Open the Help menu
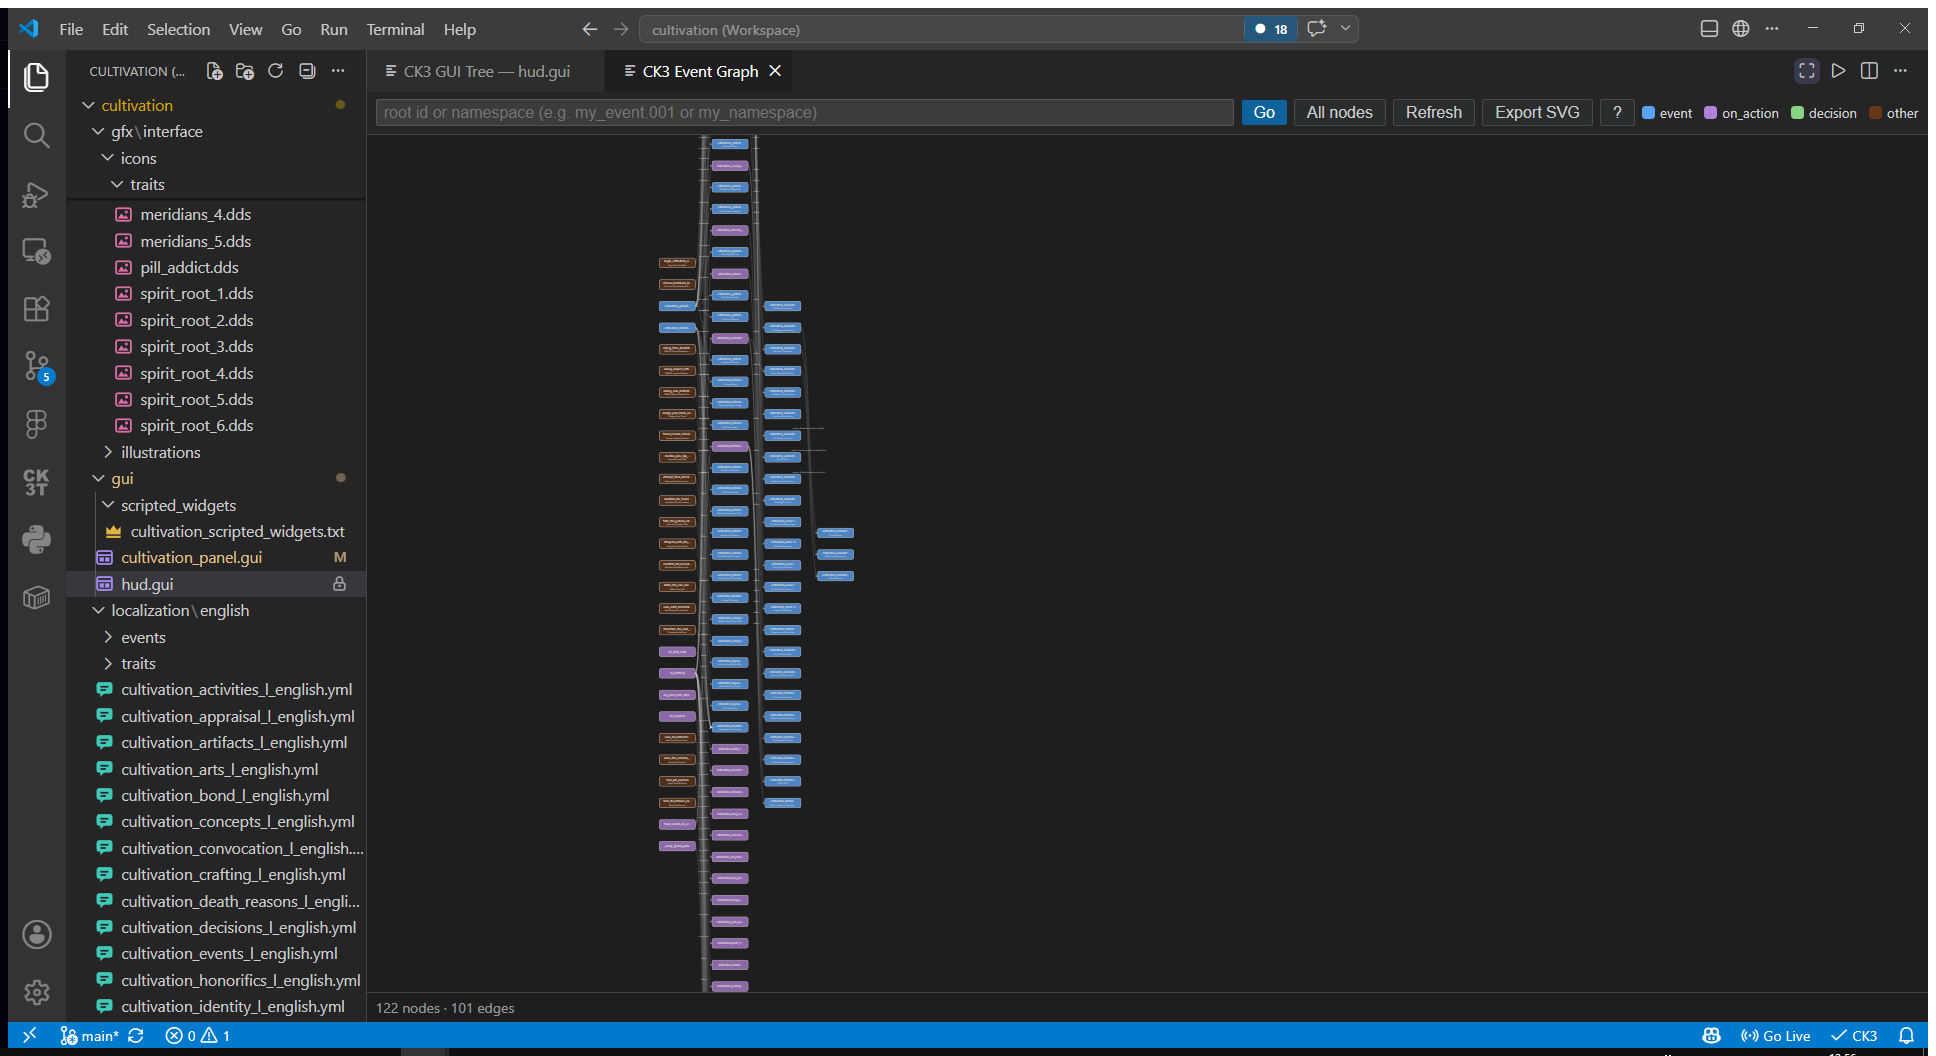The height and width of the screenshot is (1056, 1936). click(459, 29)
